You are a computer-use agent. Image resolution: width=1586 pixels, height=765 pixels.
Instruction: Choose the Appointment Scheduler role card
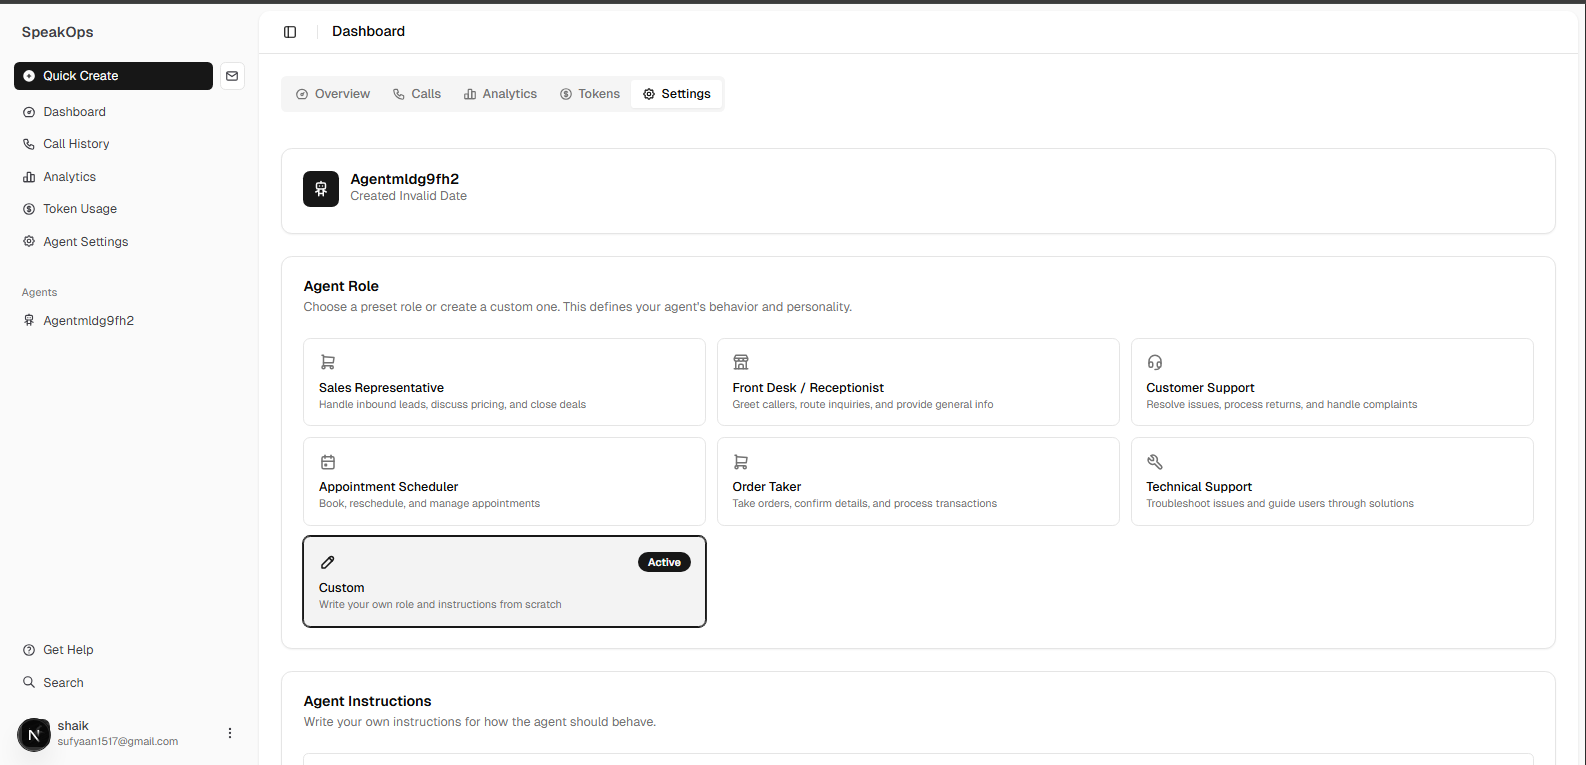pyautogui.click(x=504, y=481)
